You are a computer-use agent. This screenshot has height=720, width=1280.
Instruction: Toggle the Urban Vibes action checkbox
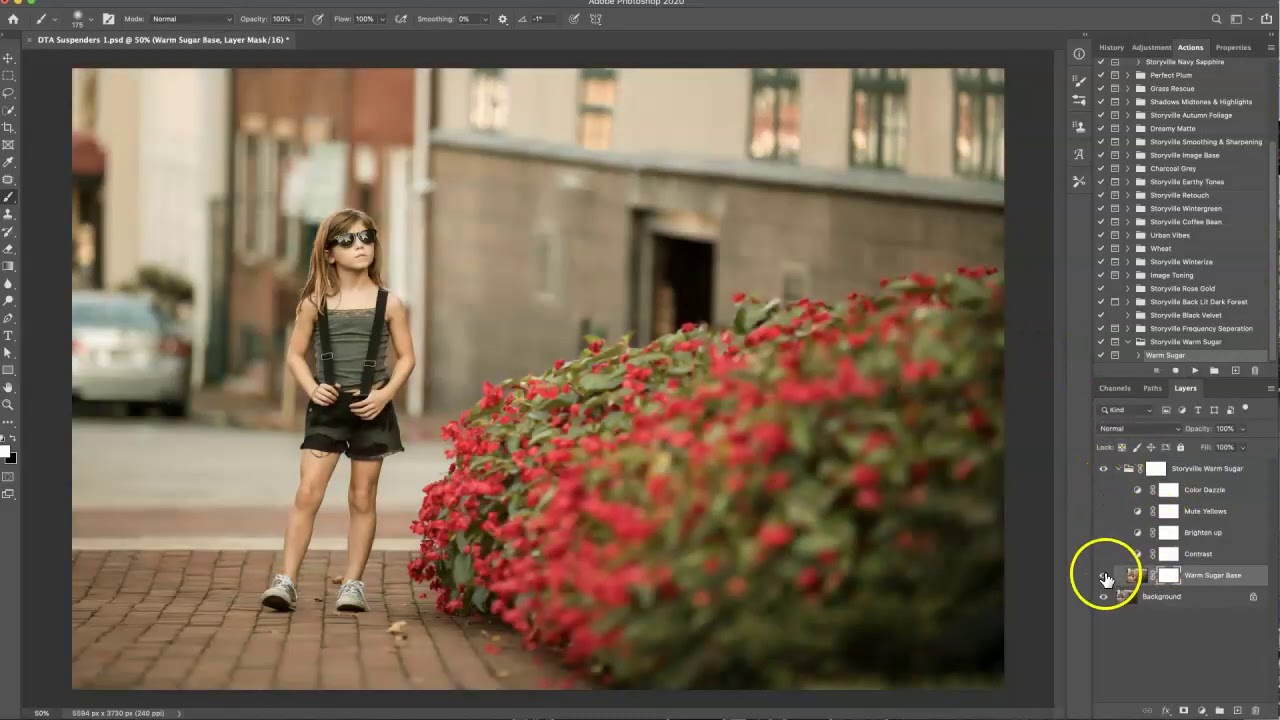pos(1101,235)
